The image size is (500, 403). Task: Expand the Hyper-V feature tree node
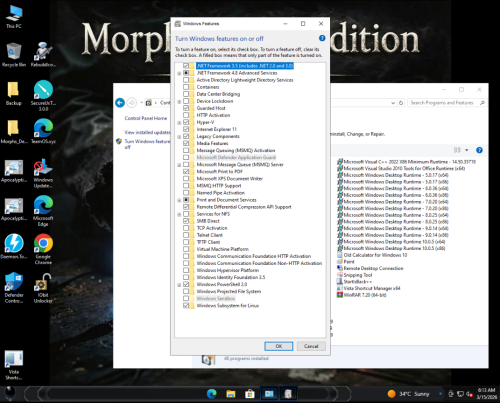[179, 123]
